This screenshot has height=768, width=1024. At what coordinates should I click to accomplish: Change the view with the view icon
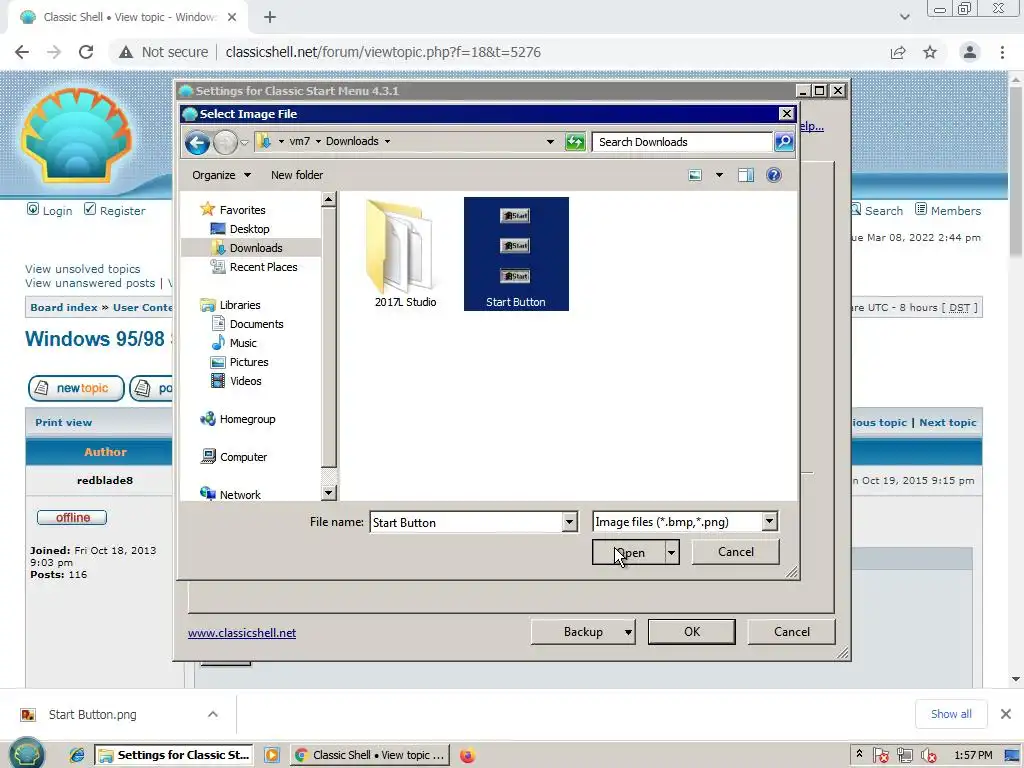pyautogui.click(x=695, y=175)
